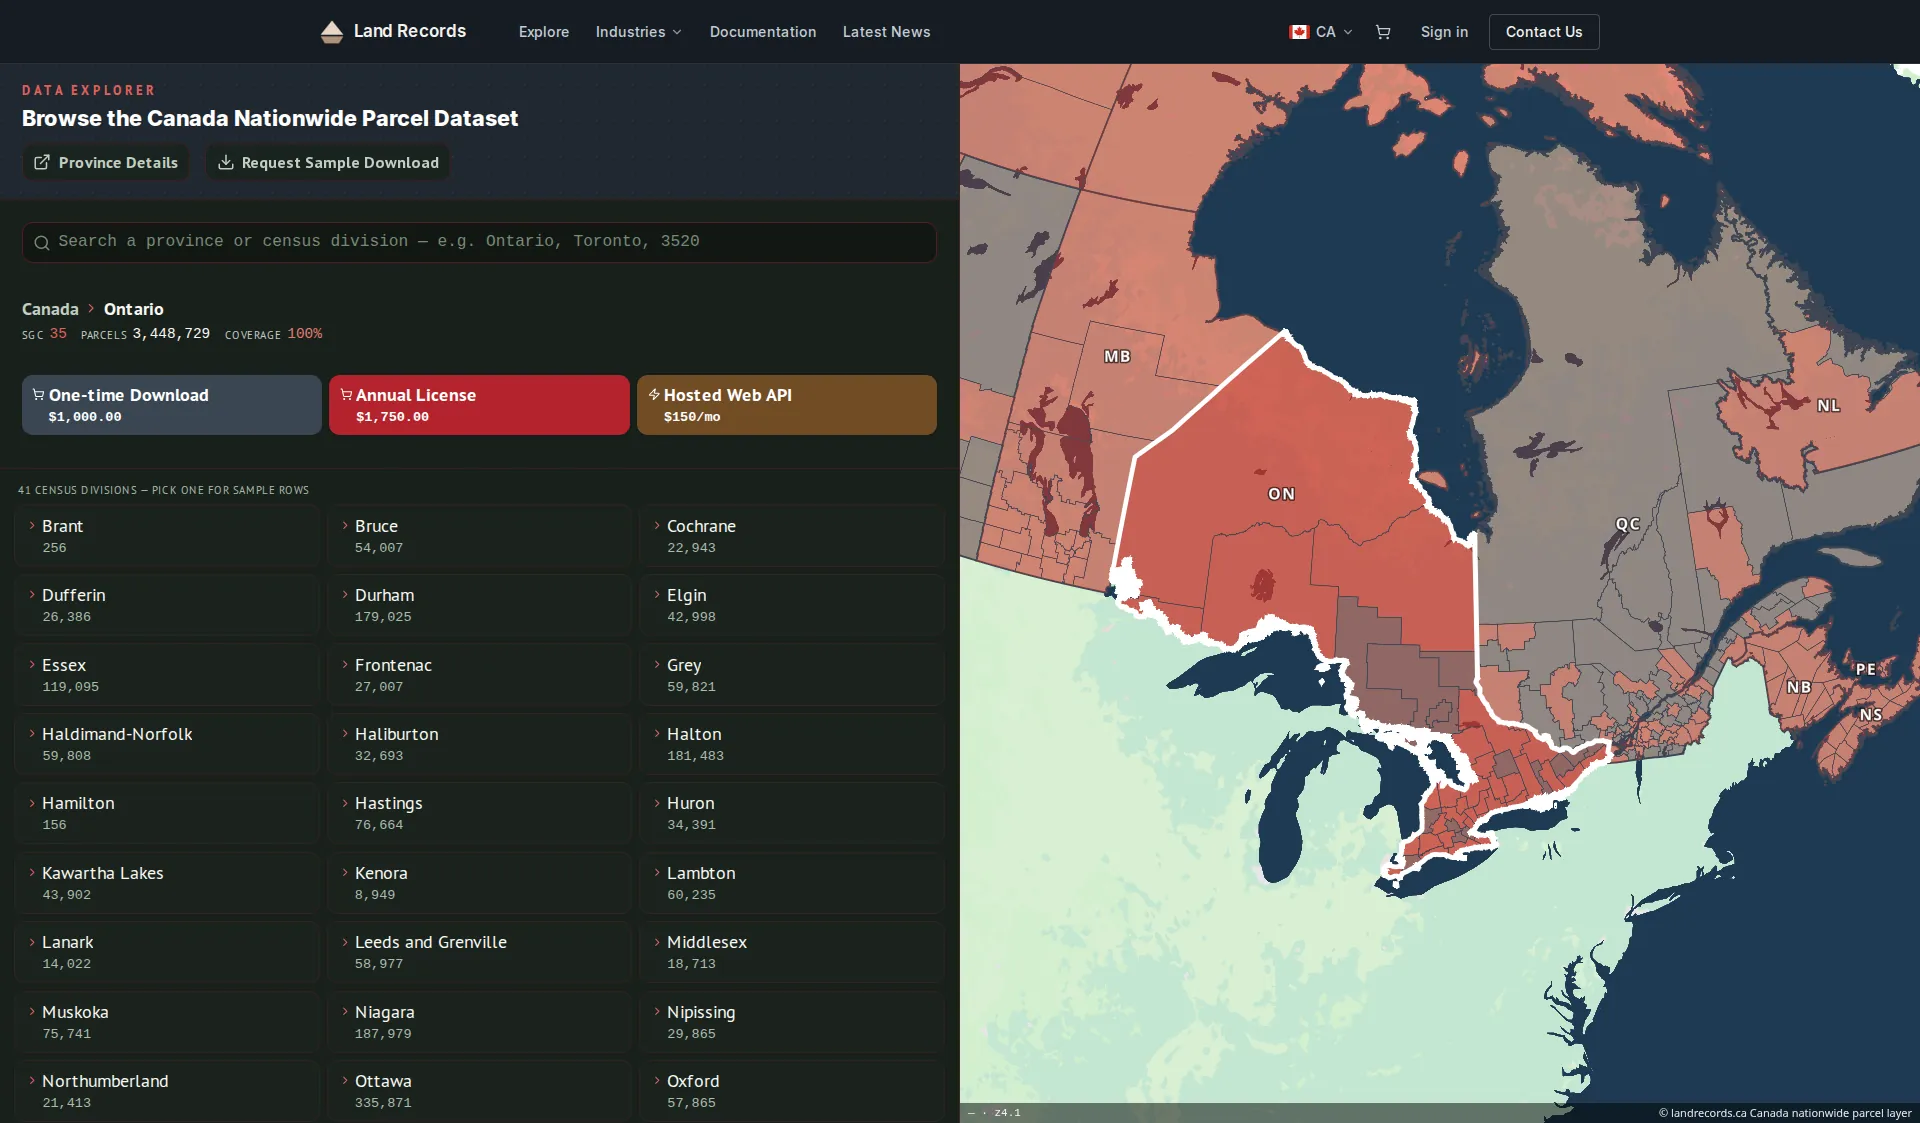Choose the Hosted Web API option

[787, 405]
